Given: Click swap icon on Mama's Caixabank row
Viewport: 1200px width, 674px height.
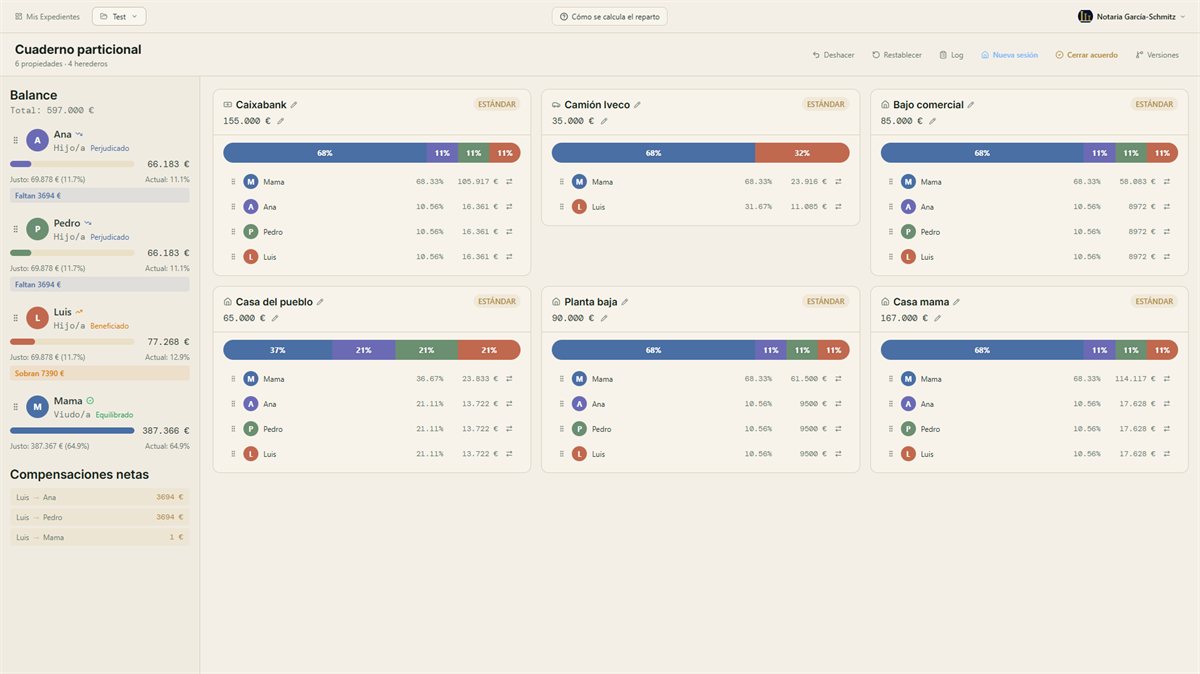Looking at the screenshot, I should pos(509,182).
